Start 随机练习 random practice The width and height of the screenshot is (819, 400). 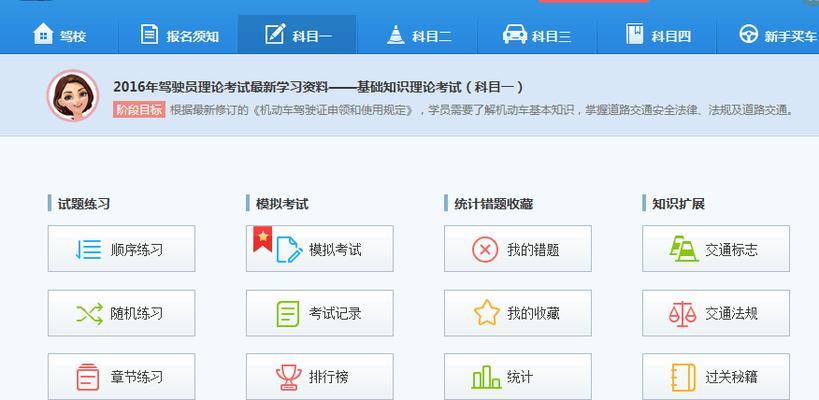122,313
